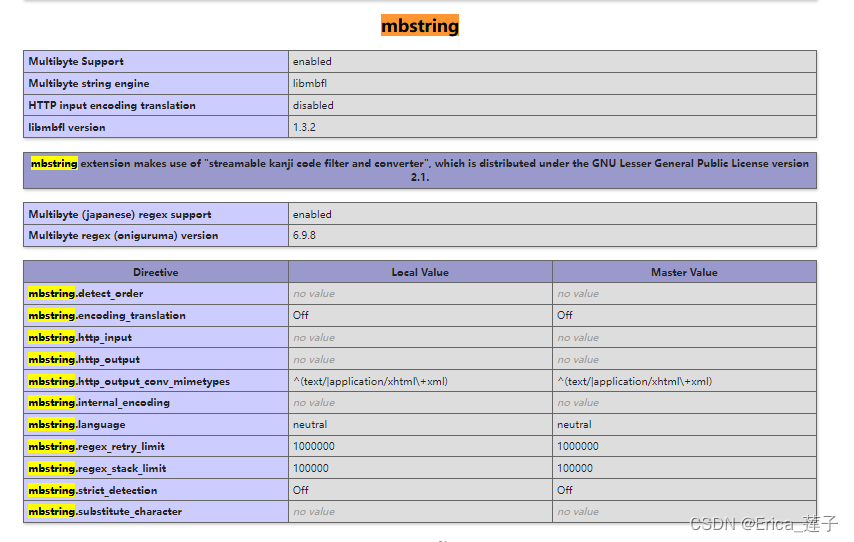
Task: Select the mbstring.strict_detection directive
Action: pyautogui.click(x=93, y=490)
